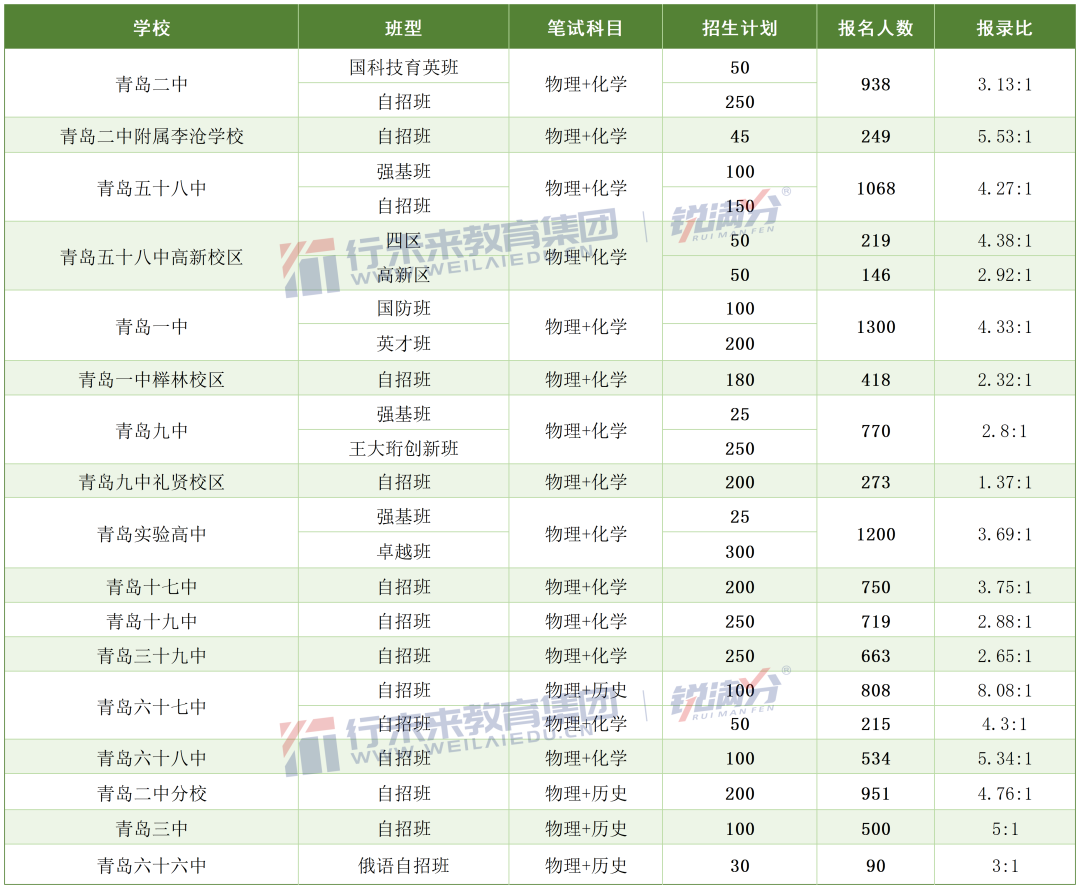1080x889 pixels.
Task: Click the 219 applicants value
Action: (875, 240)
